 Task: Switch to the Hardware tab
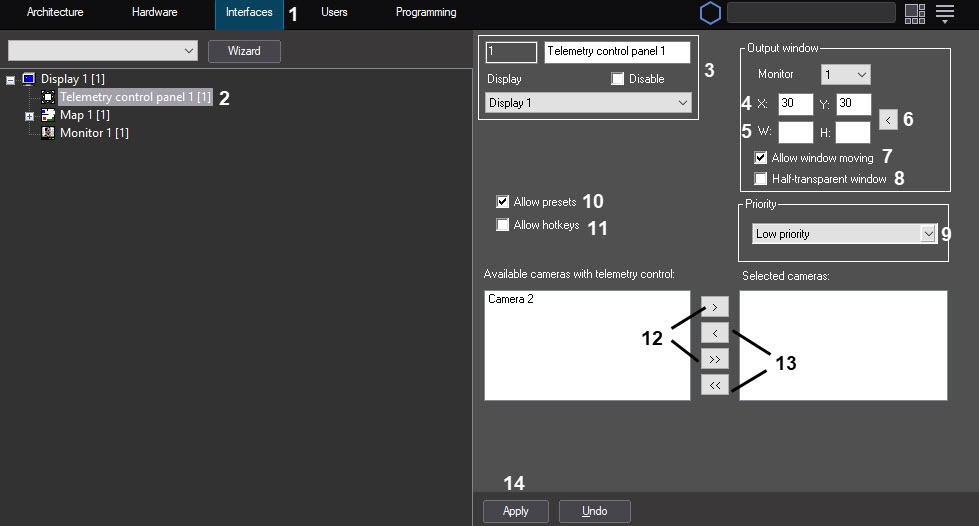154,12
